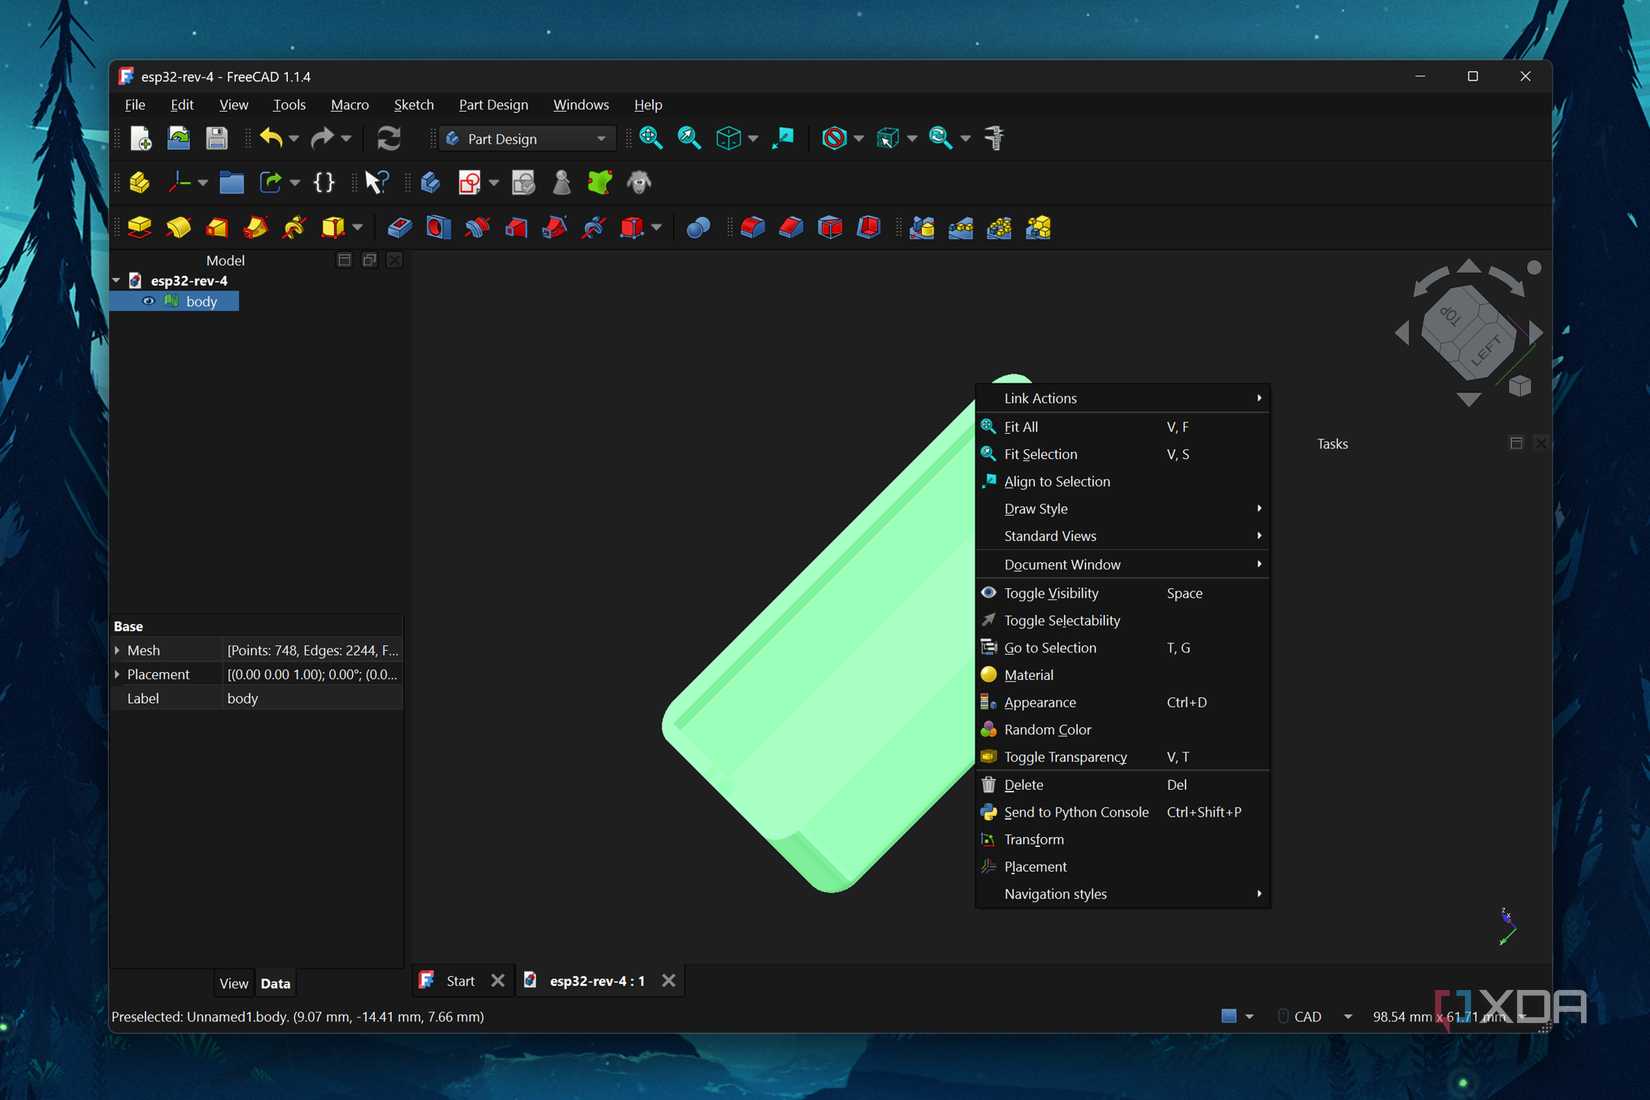The height and width of the screenshot is (1100, 1650).
Task: Click the body Label value field
Action: pyautogui.click(x=312, y=698)
